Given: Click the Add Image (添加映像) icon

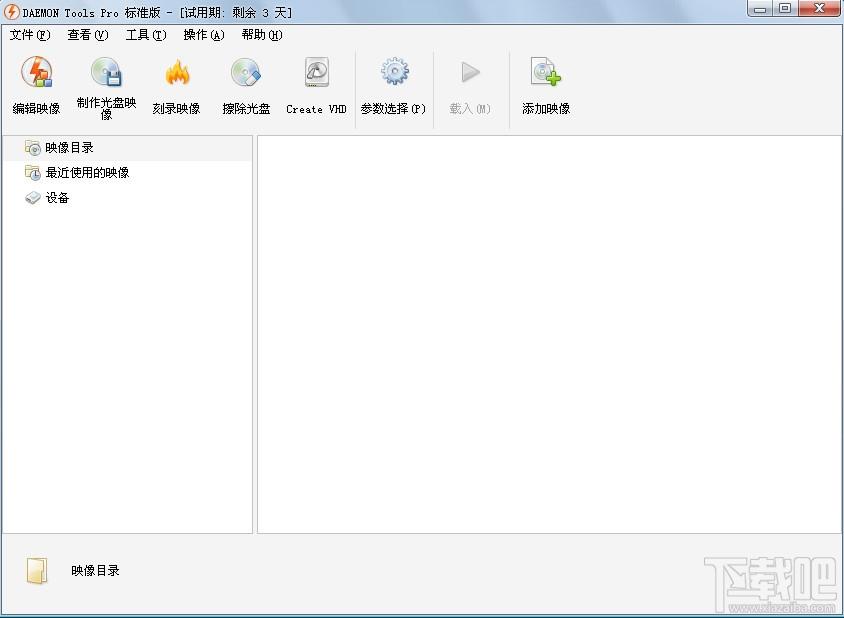Looking at the screenshot, I should click(546, 74).
